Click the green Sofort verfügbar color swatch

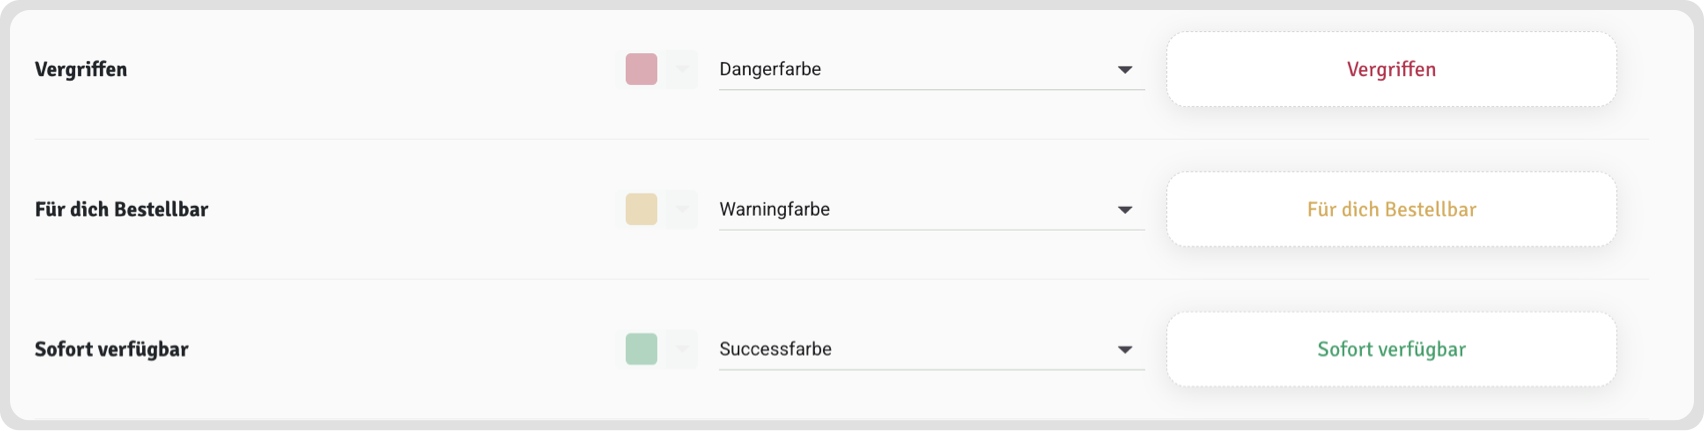pos(641,349)
